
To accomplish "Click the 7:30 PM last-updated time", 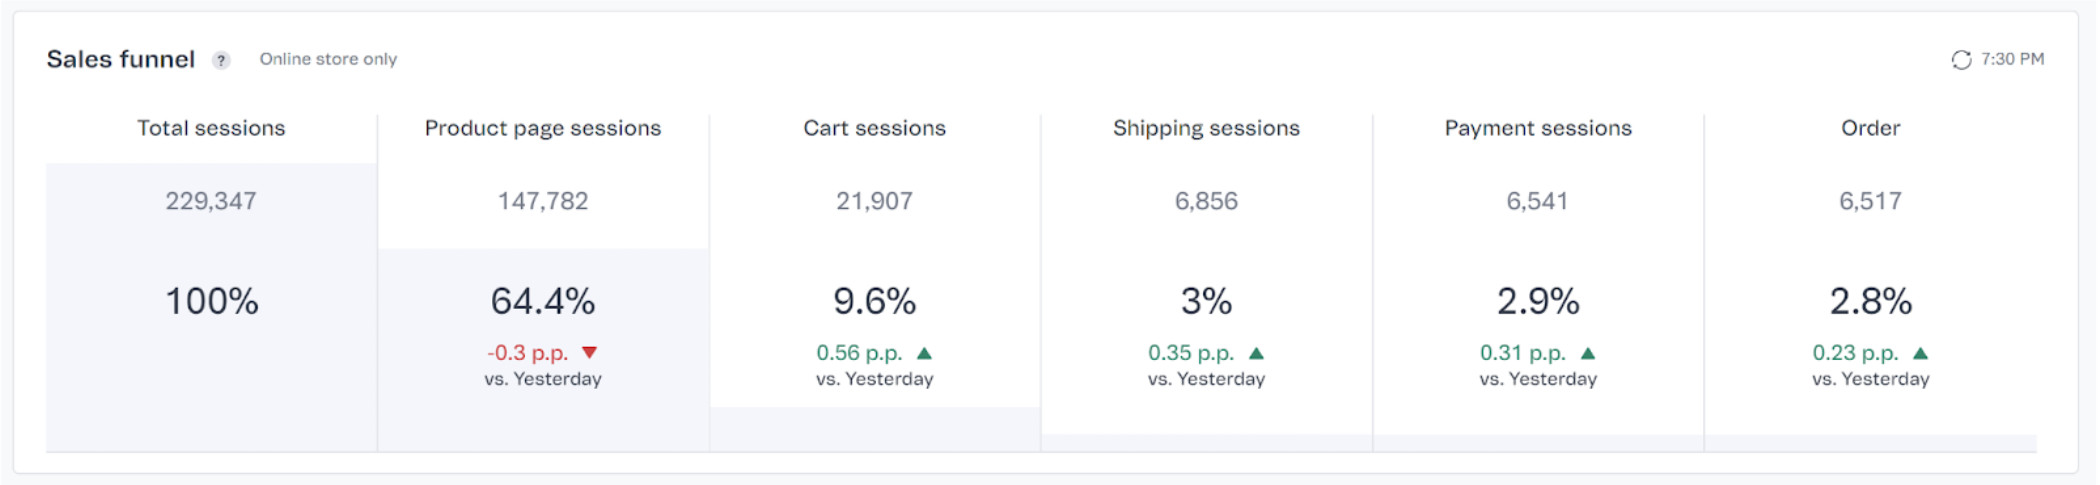I will [x=2012, y=59].
